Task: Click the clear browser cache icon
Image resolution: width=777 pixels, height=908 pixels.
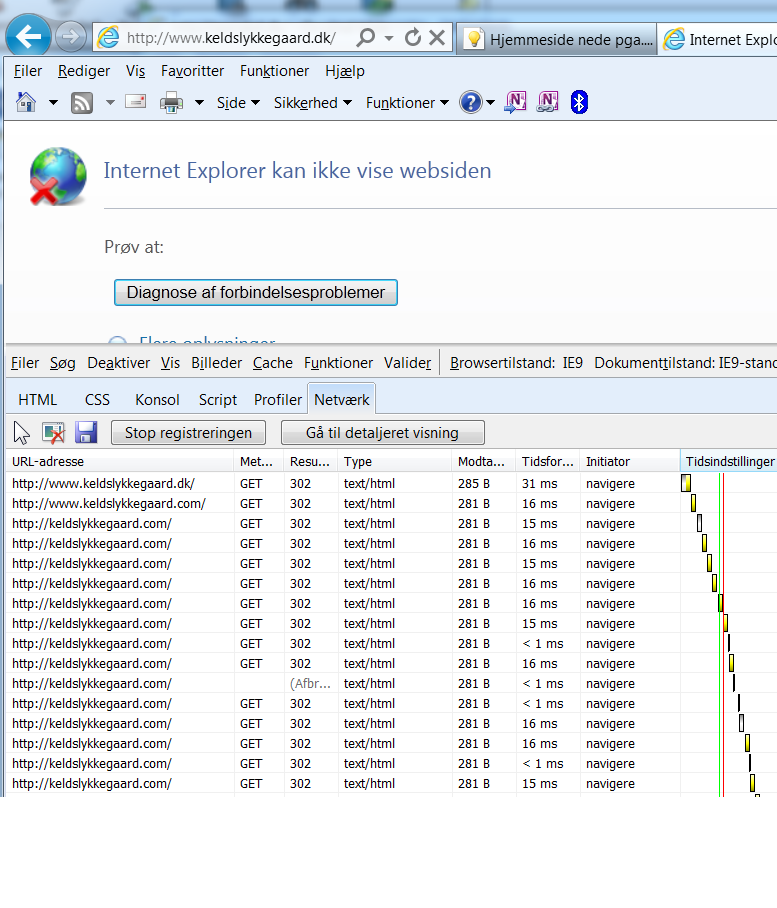Action: pyautogui.click(x=53, y=433)
